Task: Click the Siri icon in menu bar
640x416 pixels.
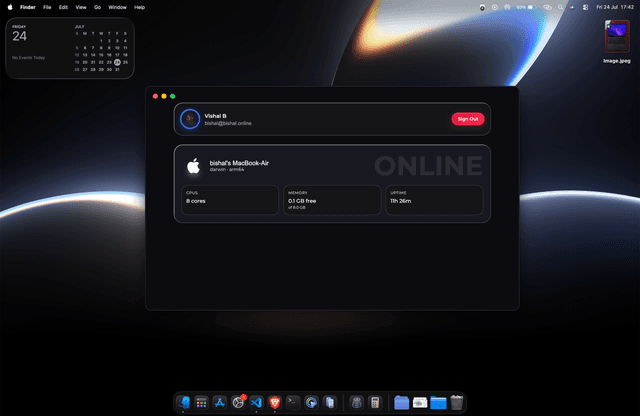Action: (572, 7)
